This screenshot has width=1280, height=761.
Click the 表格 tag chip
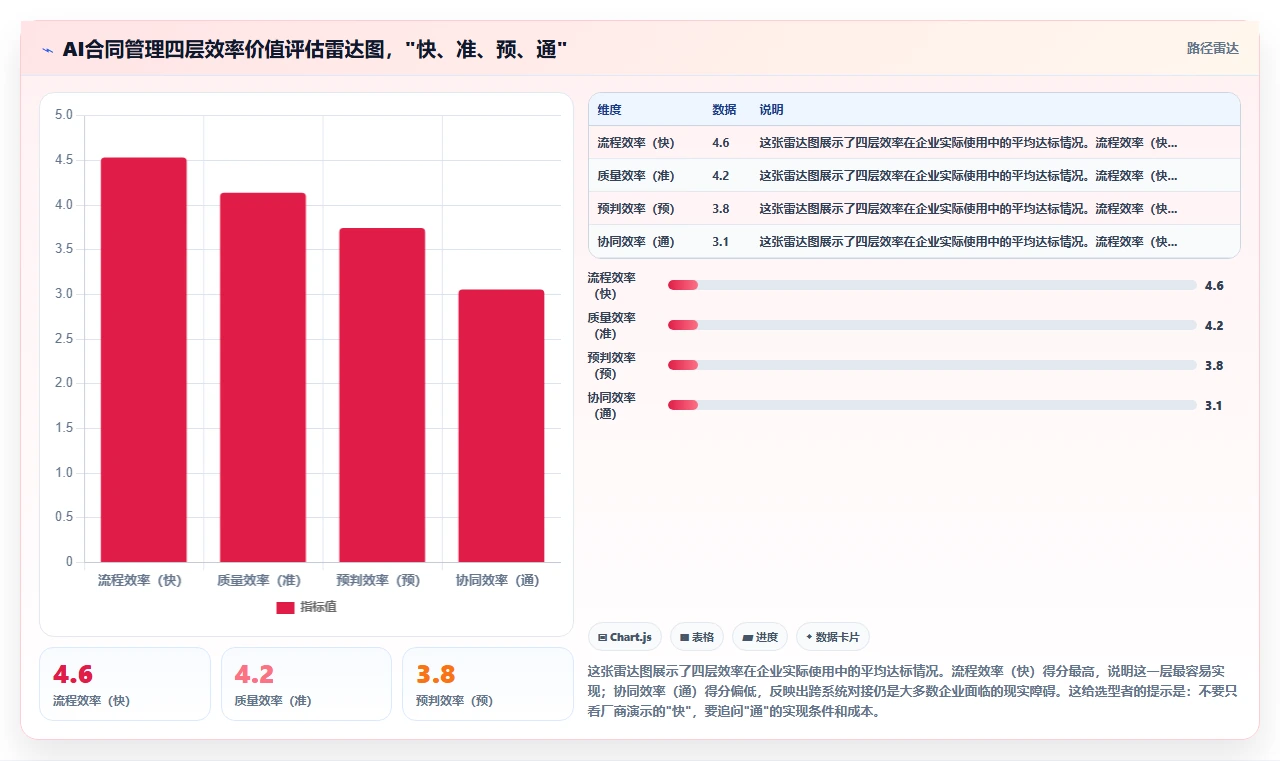click(697, 637)
